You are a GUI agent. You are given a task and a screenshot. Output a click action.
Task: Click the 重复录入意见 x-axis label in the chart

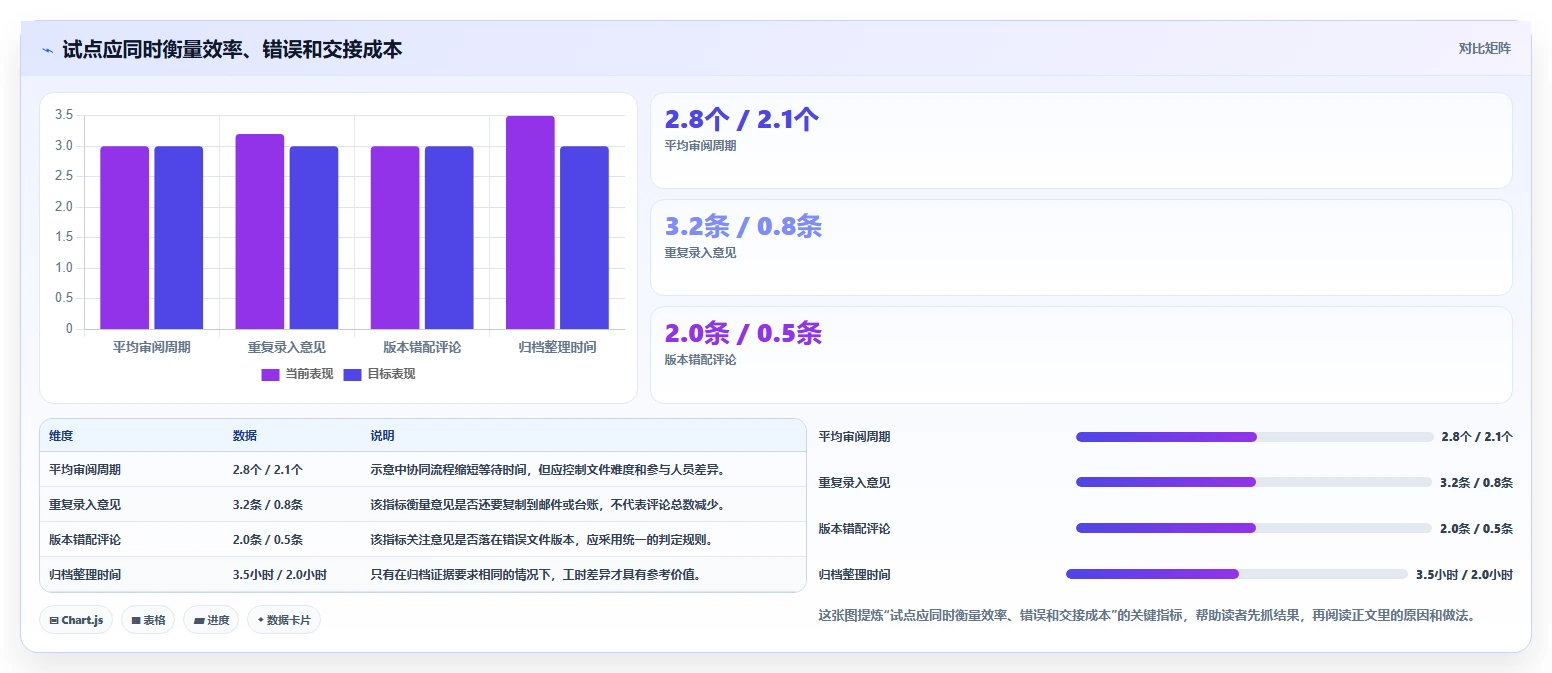click(x=287, y=347)
